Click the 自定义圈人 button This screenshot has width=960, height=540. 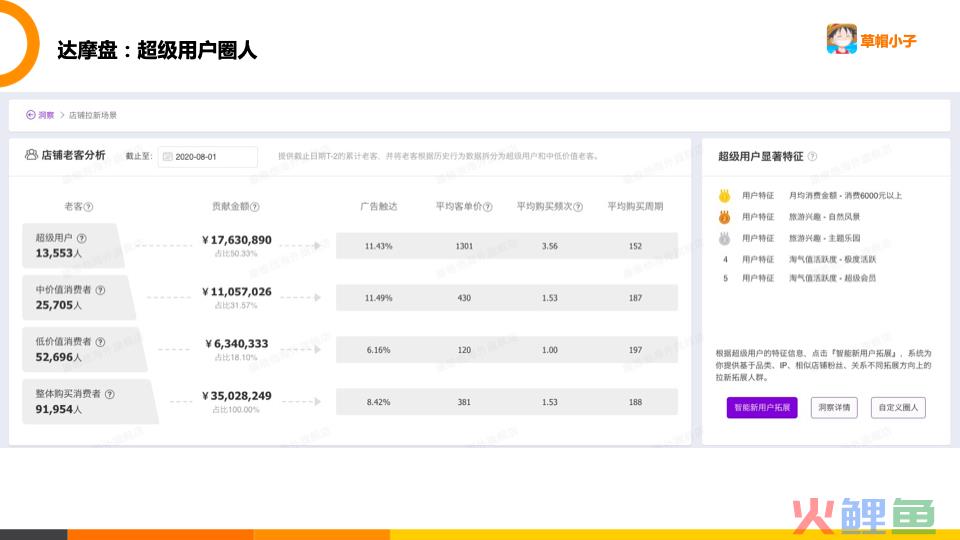tap(898, 407)
